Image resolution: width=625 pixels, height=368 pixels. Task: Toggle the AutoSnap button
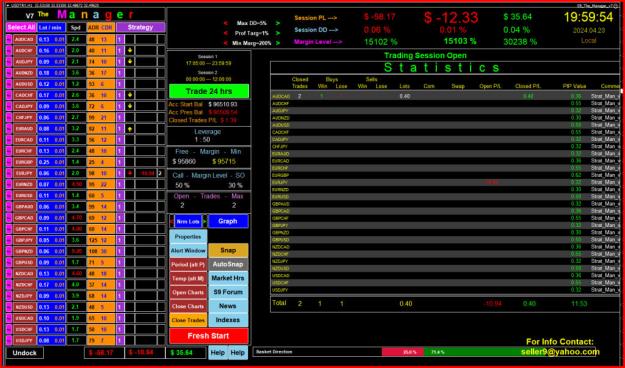pyautogui.click(x=228, y=264)
